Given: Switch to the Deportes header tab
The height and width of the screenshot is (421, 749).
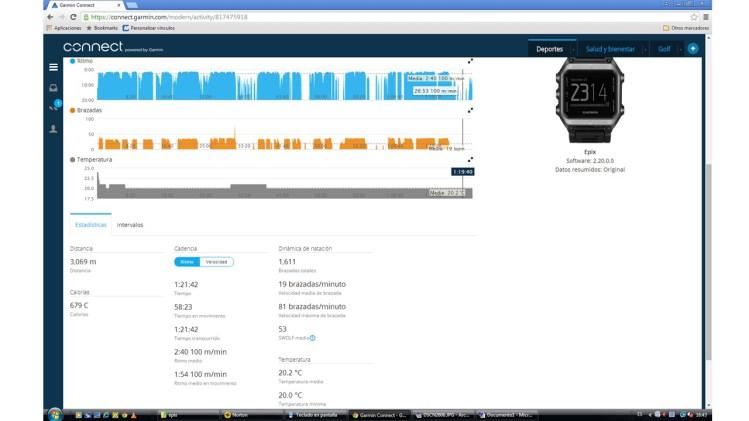Looking at the screenshot, I should 549,49.
